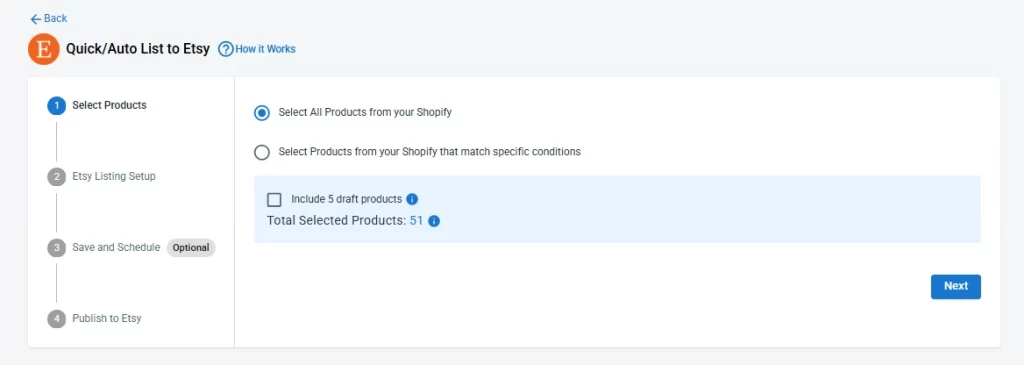The height and width of the screenshot is (365, 1024).
Task: Open the How it Works help link
Action: (x=265, y=49)
